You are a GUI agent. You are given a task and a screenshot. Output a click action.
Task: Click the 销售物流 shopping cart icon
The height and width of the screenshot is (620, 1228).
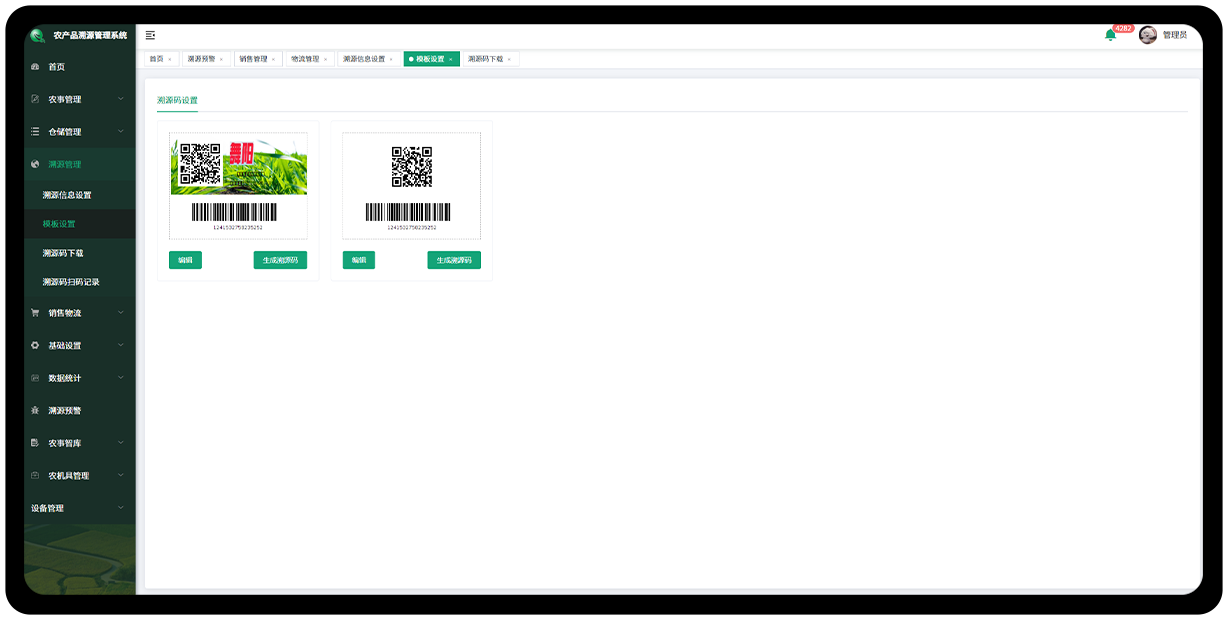pos(35,313)
